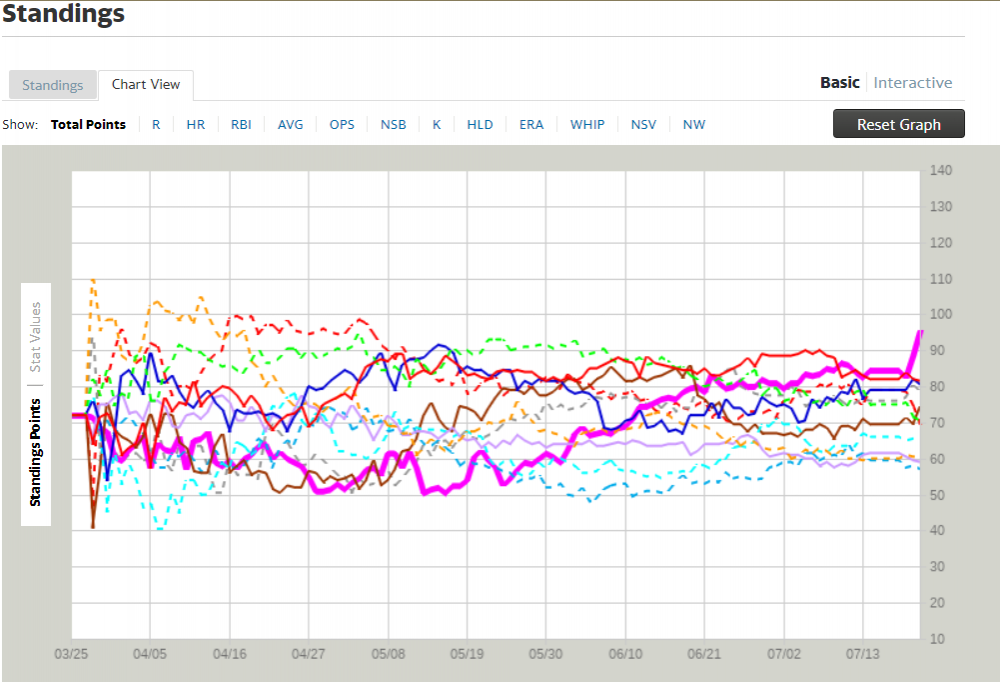Image resolution: width=1000 pixels, height=682 pixels.
Task: Show the NSB stat chart
Action: tap(393, 125)
